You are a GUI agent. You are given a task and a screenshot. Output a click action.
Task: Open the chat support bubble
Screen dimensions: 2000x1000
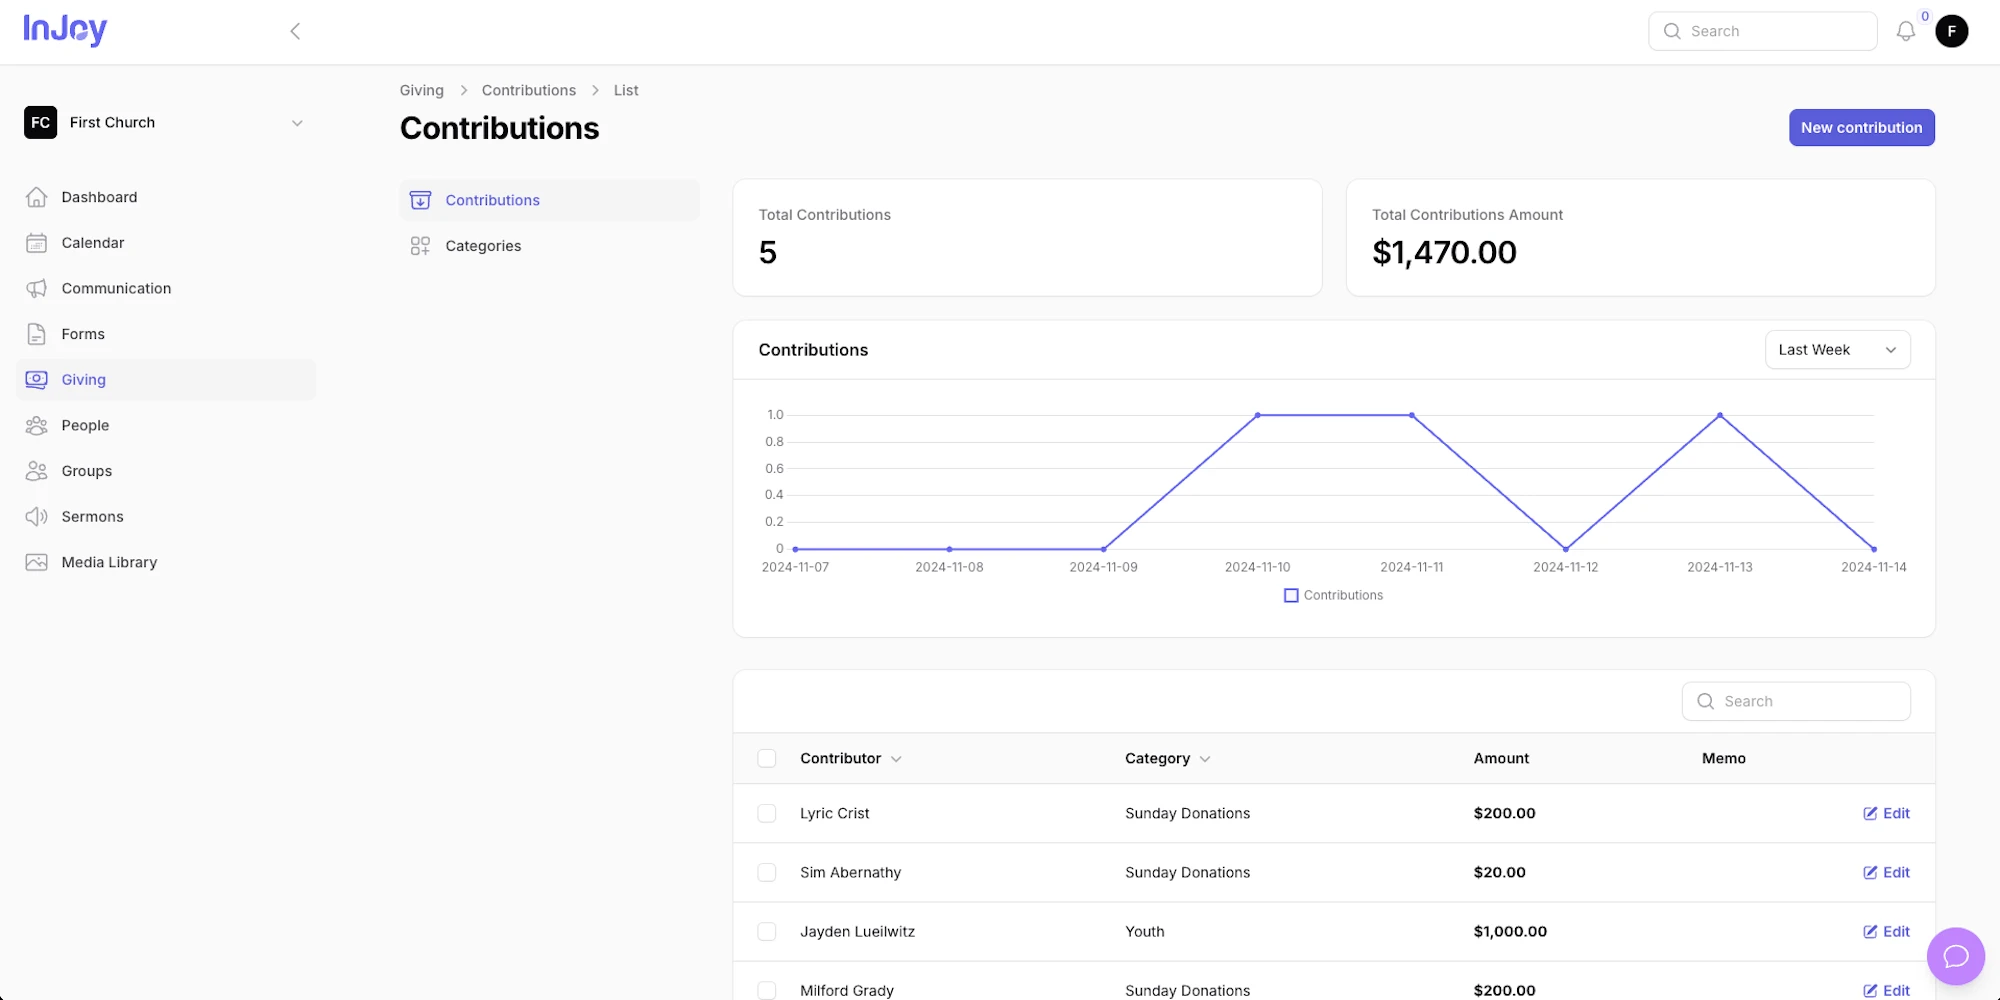tap(1955, 956)
